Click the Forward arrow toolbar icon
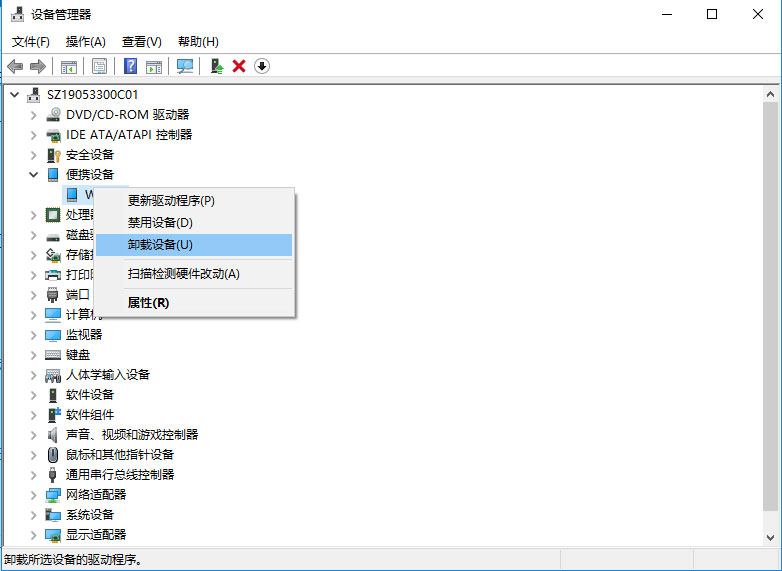 [x=38, y=66]
